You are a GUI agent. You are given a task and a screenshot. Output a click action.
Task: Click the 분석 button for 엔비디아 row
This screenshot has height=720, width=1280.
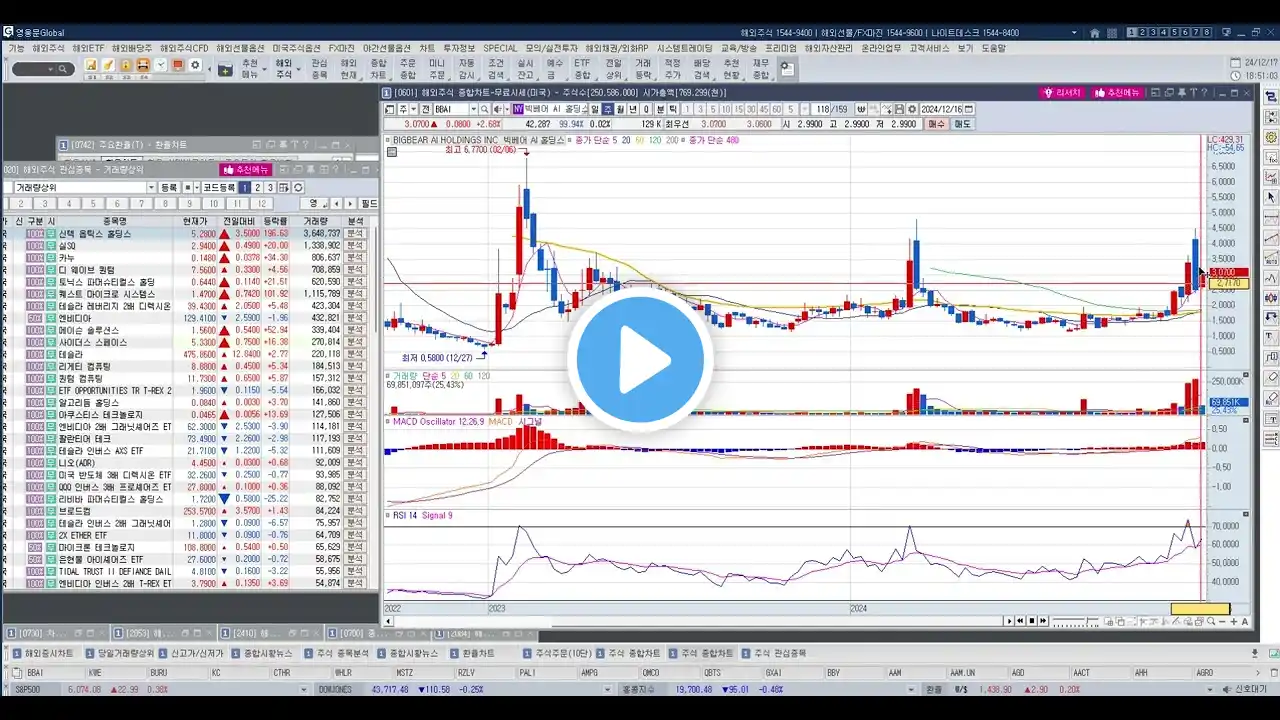355,318
